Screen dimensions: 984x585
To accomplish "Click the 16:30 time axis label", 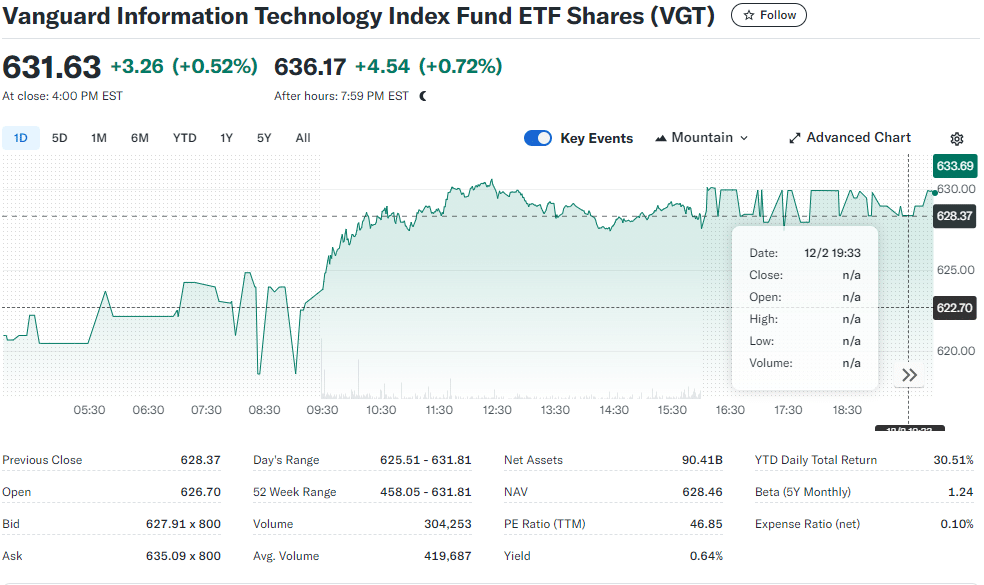I will 730,410.
